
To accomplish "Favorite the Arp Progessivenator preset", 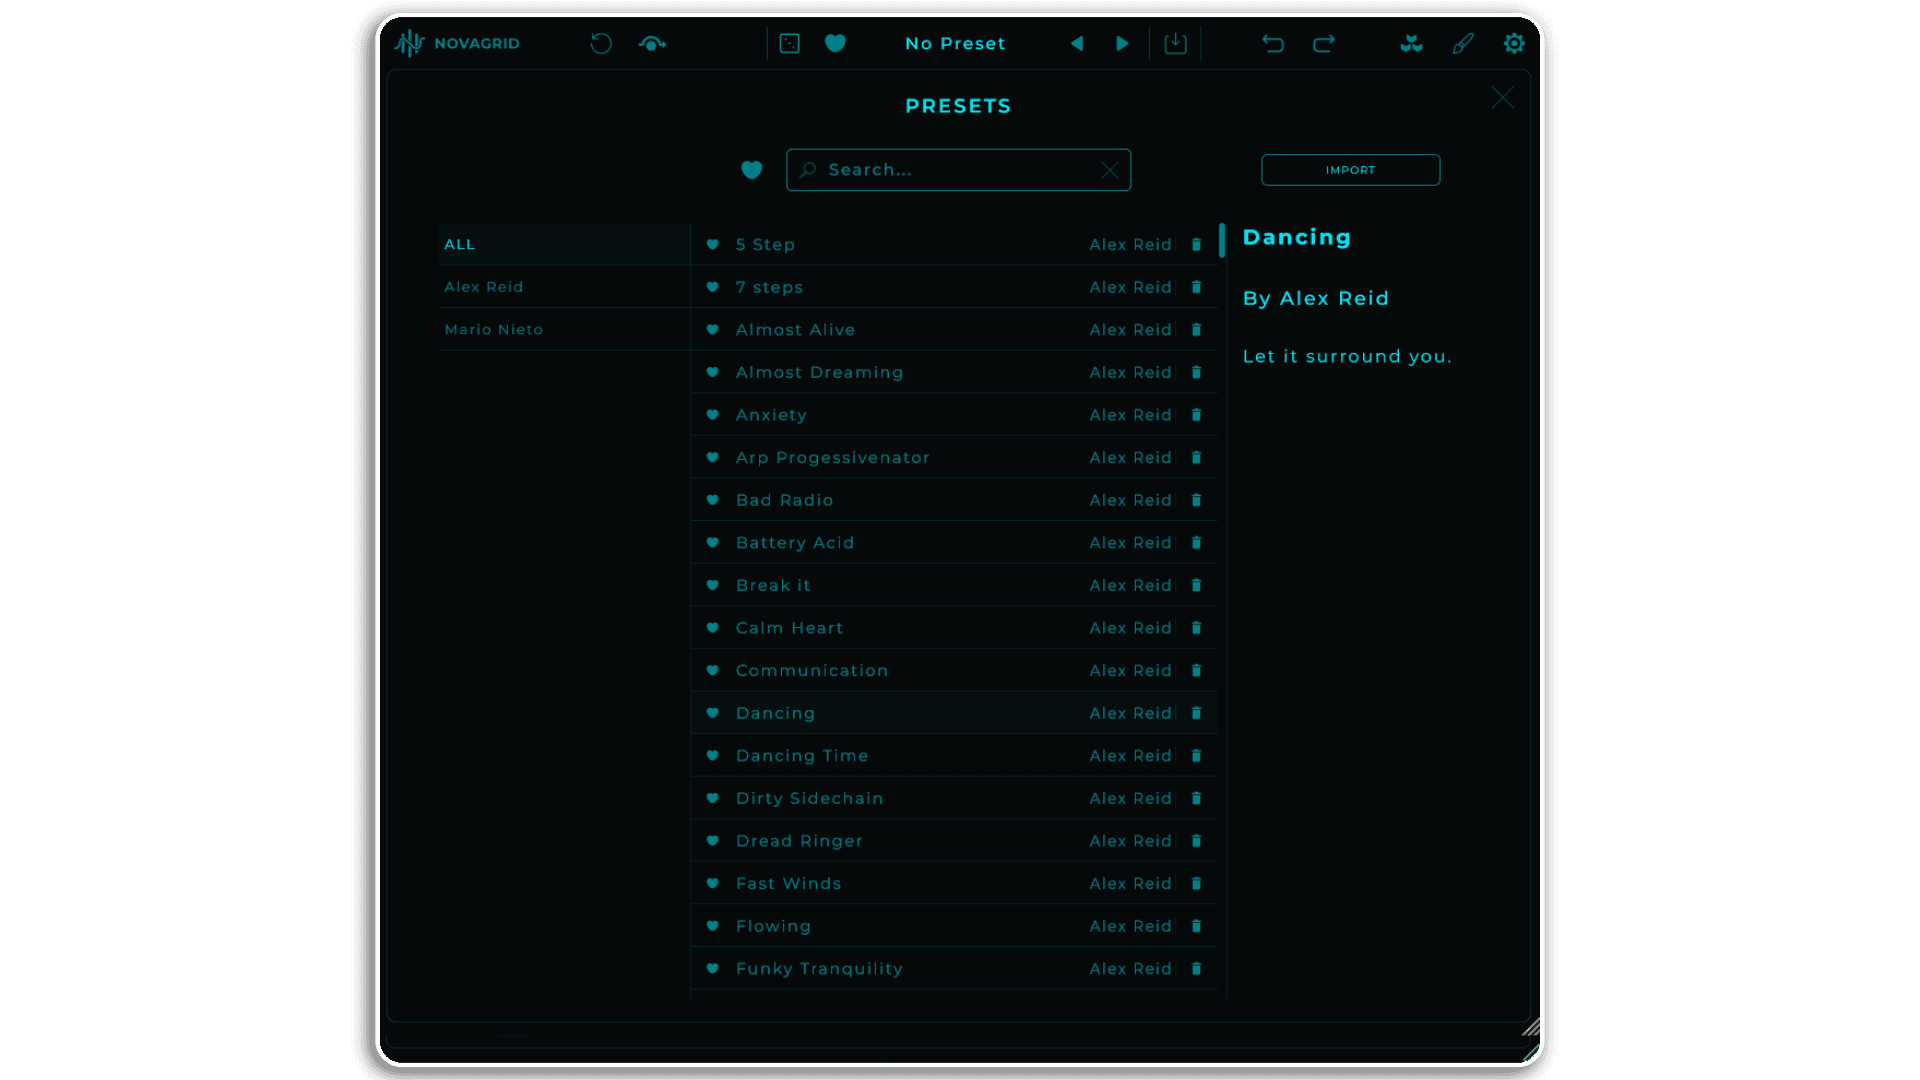I will 713,457.
